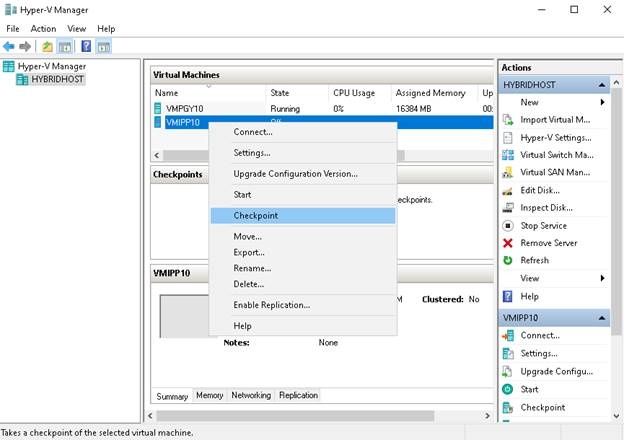Open the Action menu
Viewport: 624px width, 440px height.
(43, 29)
